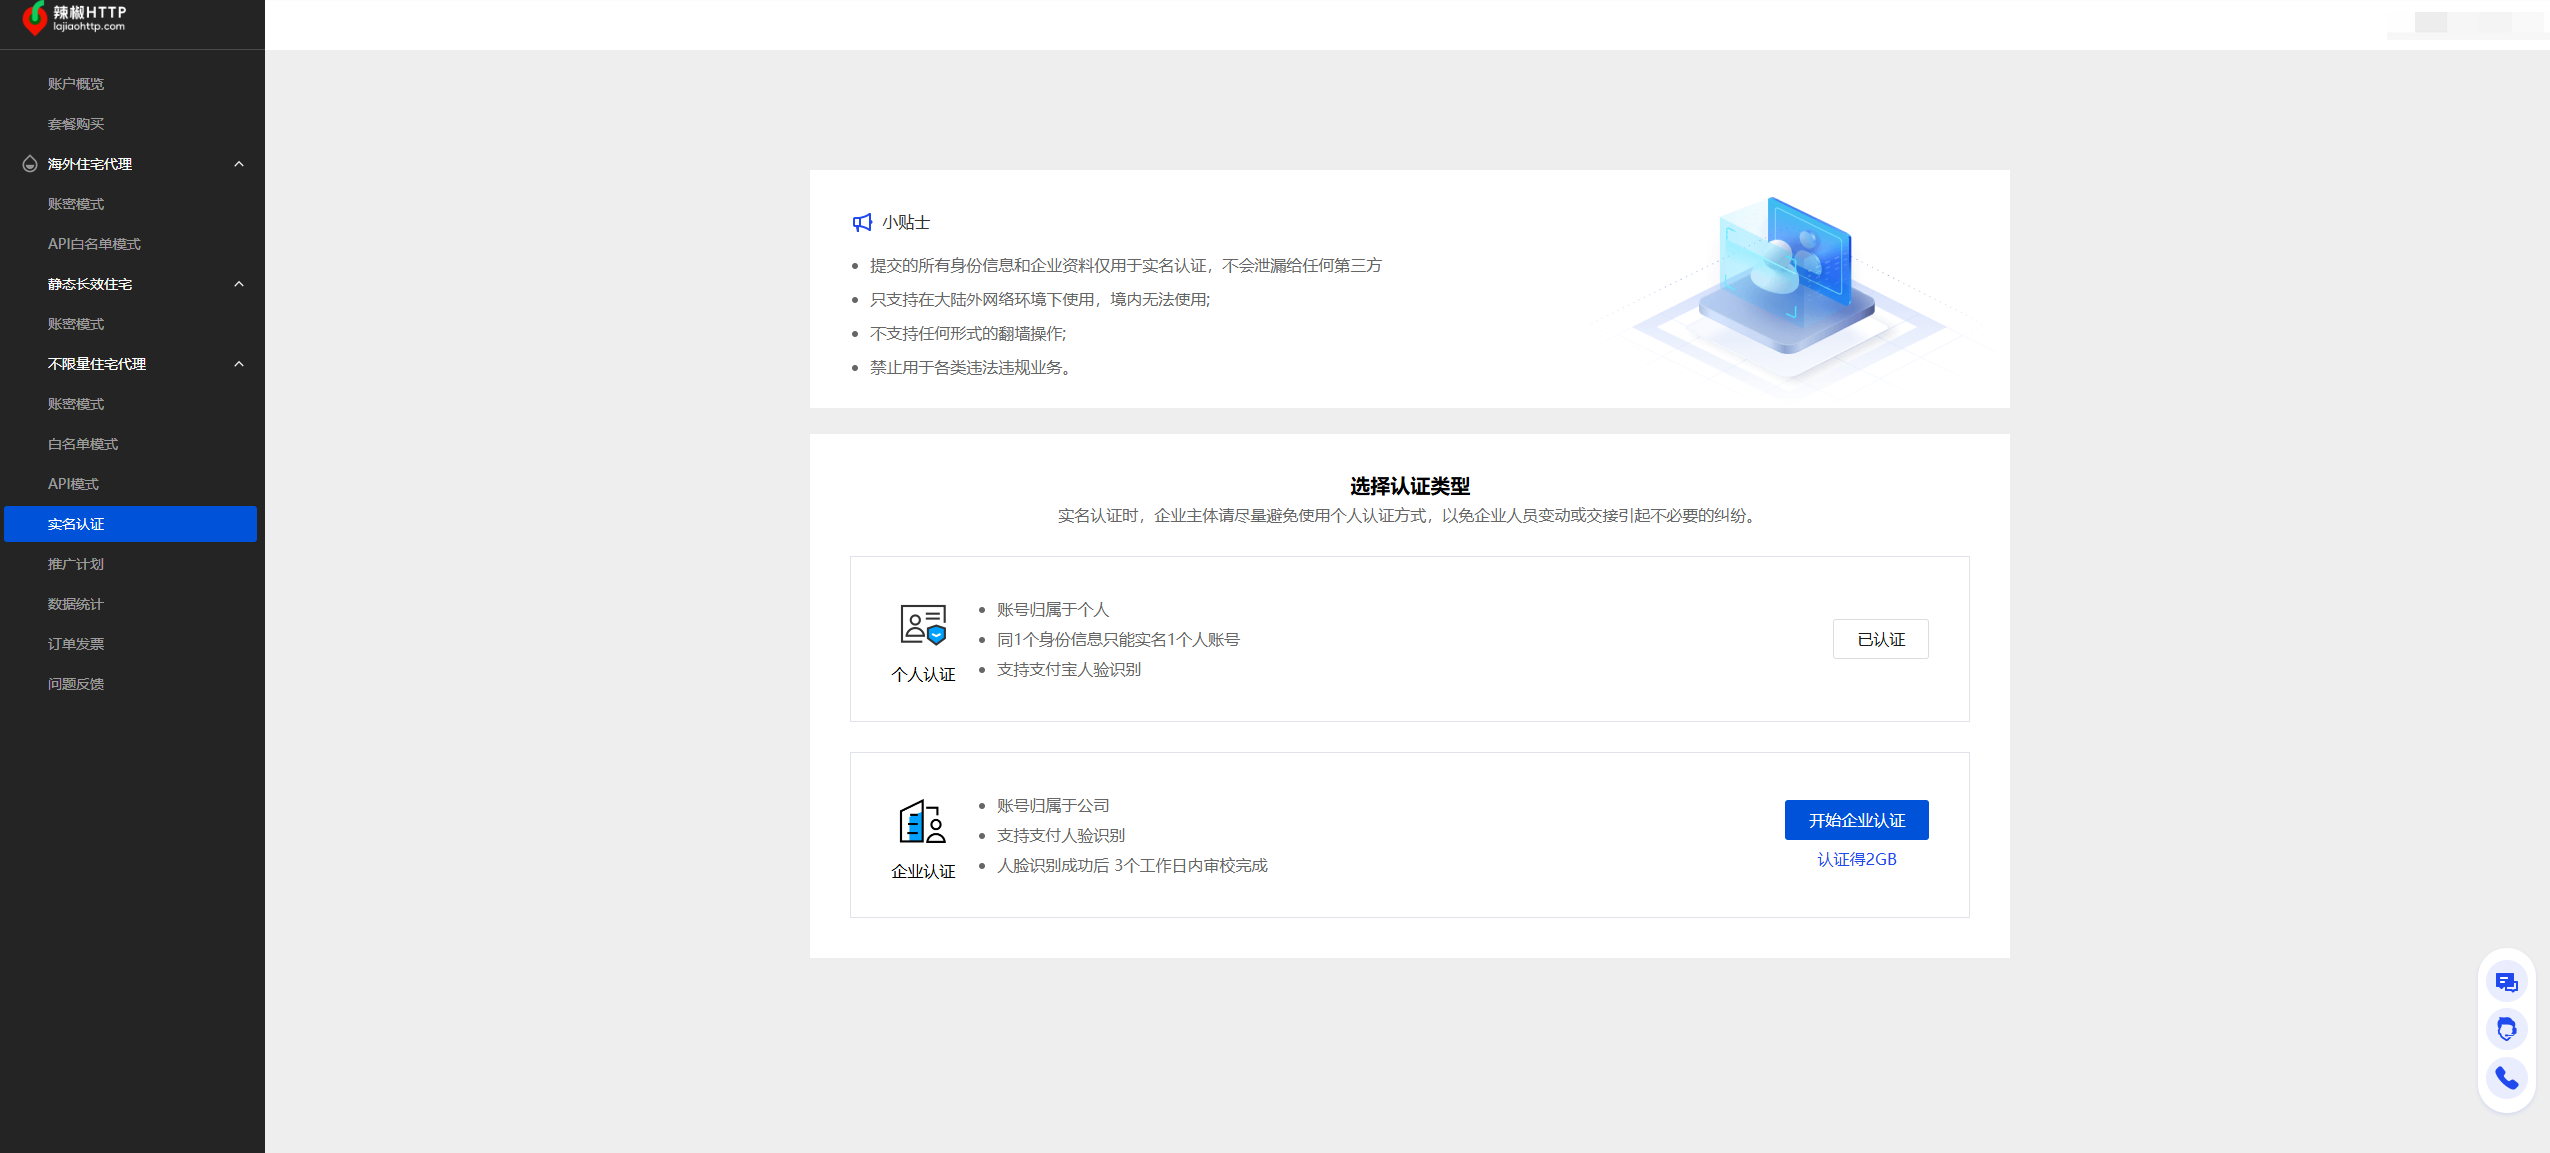Image resolution: width=2550 pixels, height=1153 pixels.
Task: Click the 辣椒HTTP logo icon
Action: tap(35, 17)
